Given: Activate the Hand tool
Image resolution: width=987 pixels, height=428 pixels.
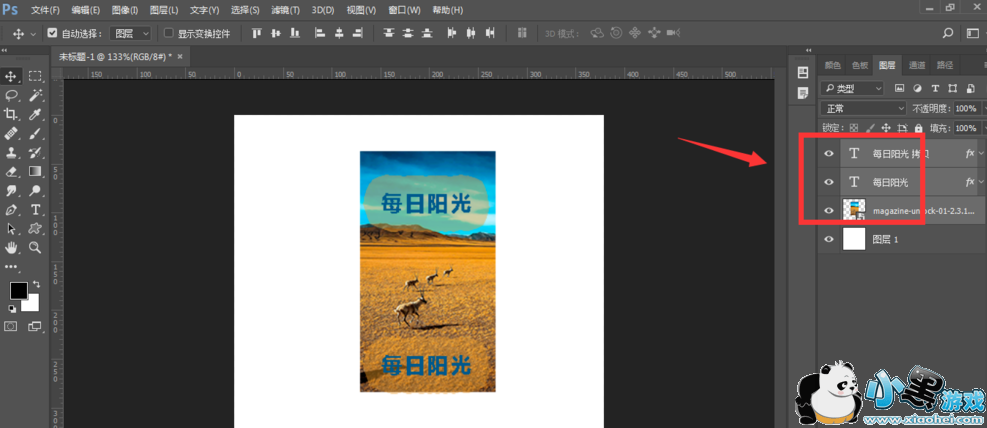Looking at the screenshot, I should tap(12, 247).
